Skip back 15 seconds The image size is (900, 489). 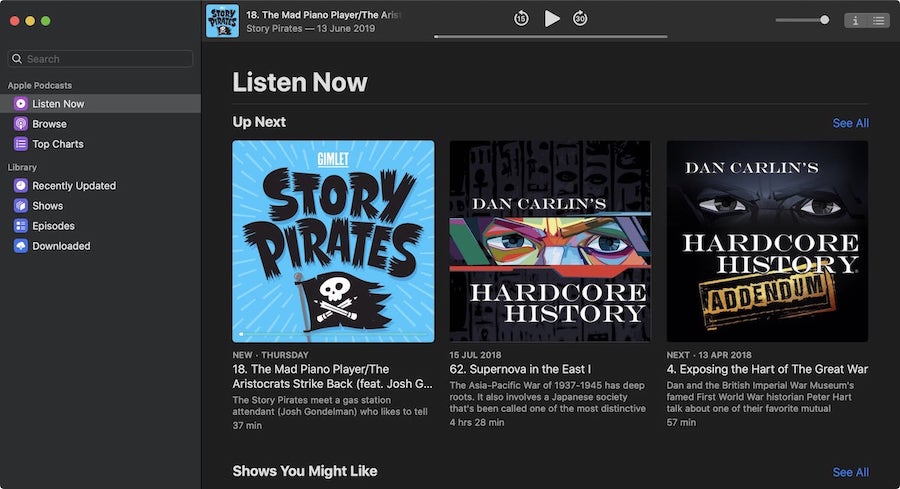tap(521, 18)
